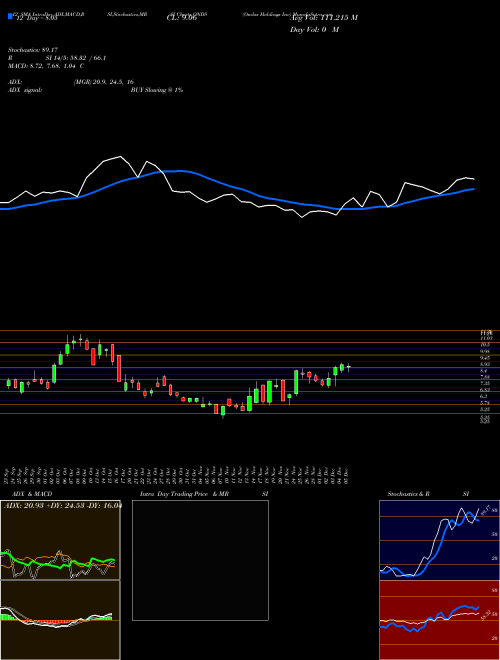
Task: Click the 8.4 price axis label
Action: coord(483,370)
